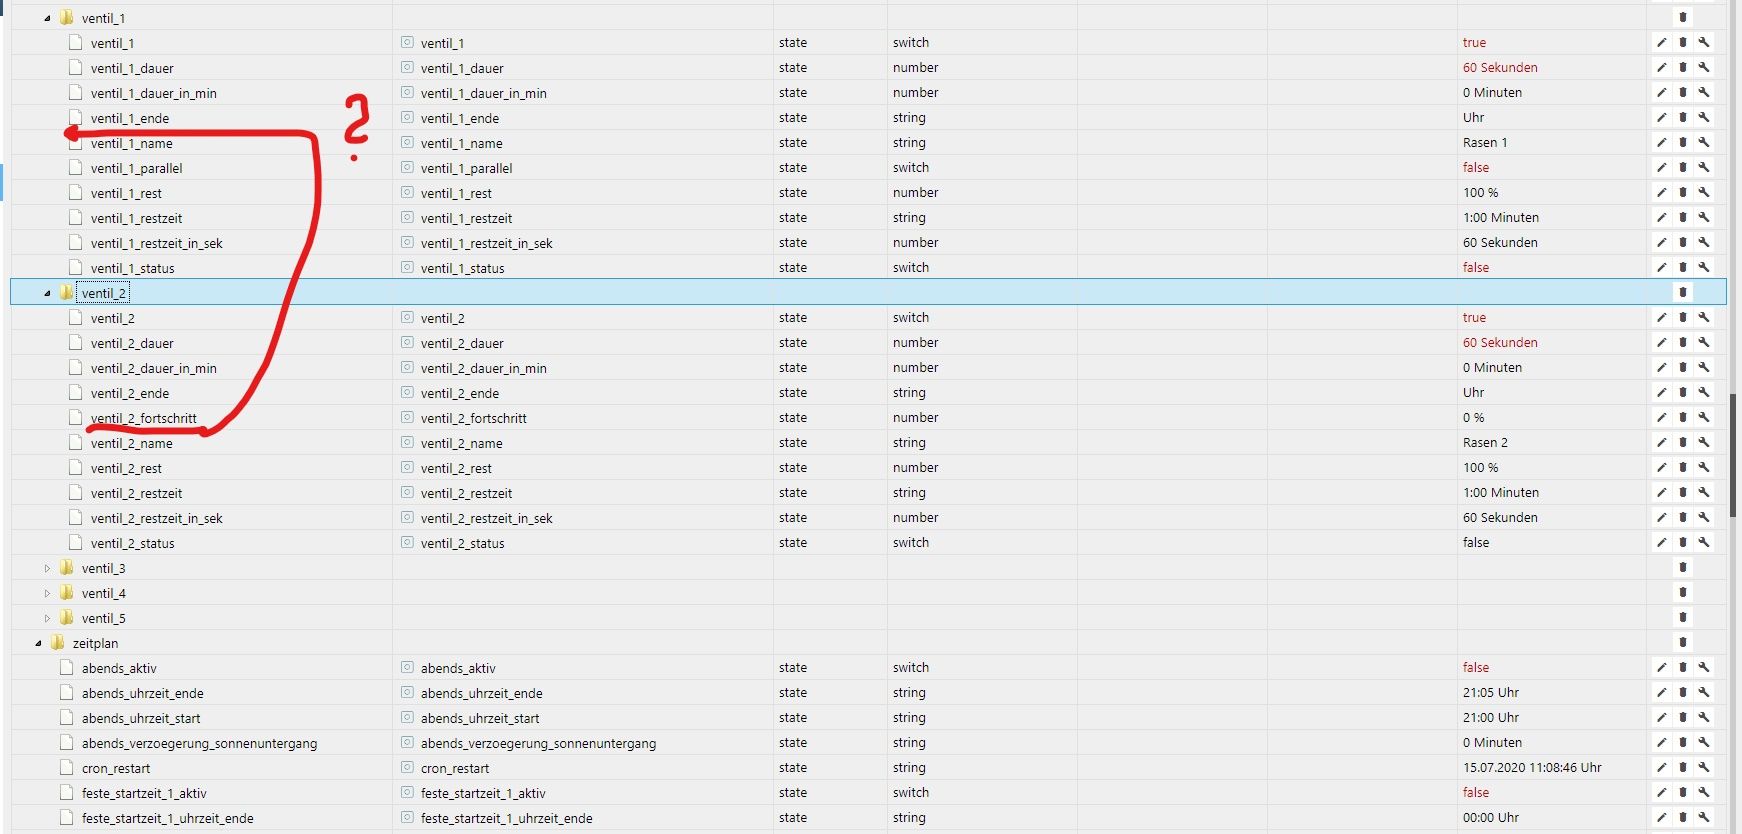Delete the ventil_1_dauer object

pos(1683,67)
